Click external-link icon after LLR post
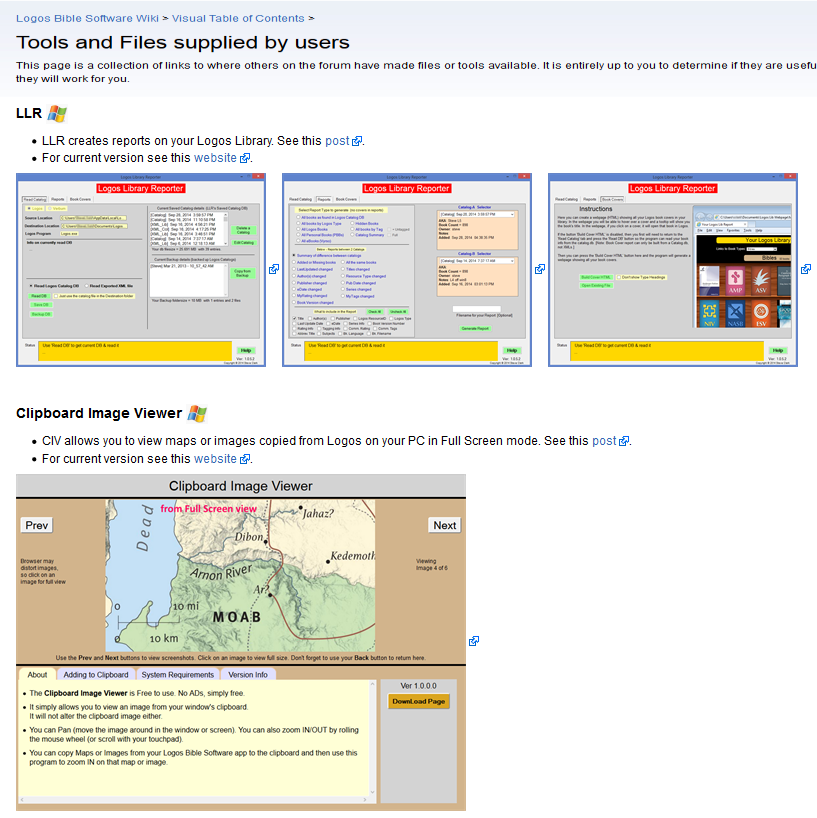 coord(357,141)
